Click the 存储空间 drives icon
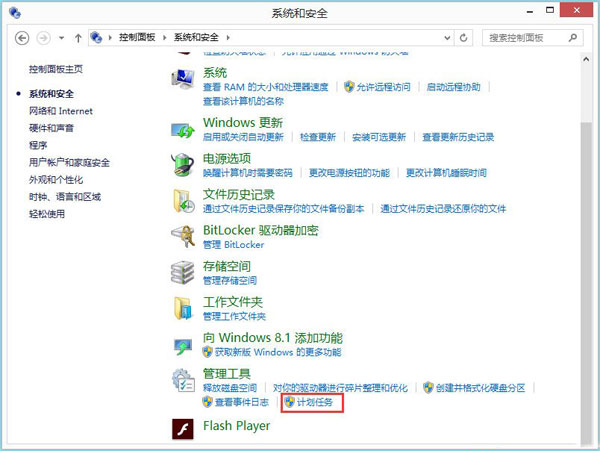The image size is (600, 451). click(183, 272)
